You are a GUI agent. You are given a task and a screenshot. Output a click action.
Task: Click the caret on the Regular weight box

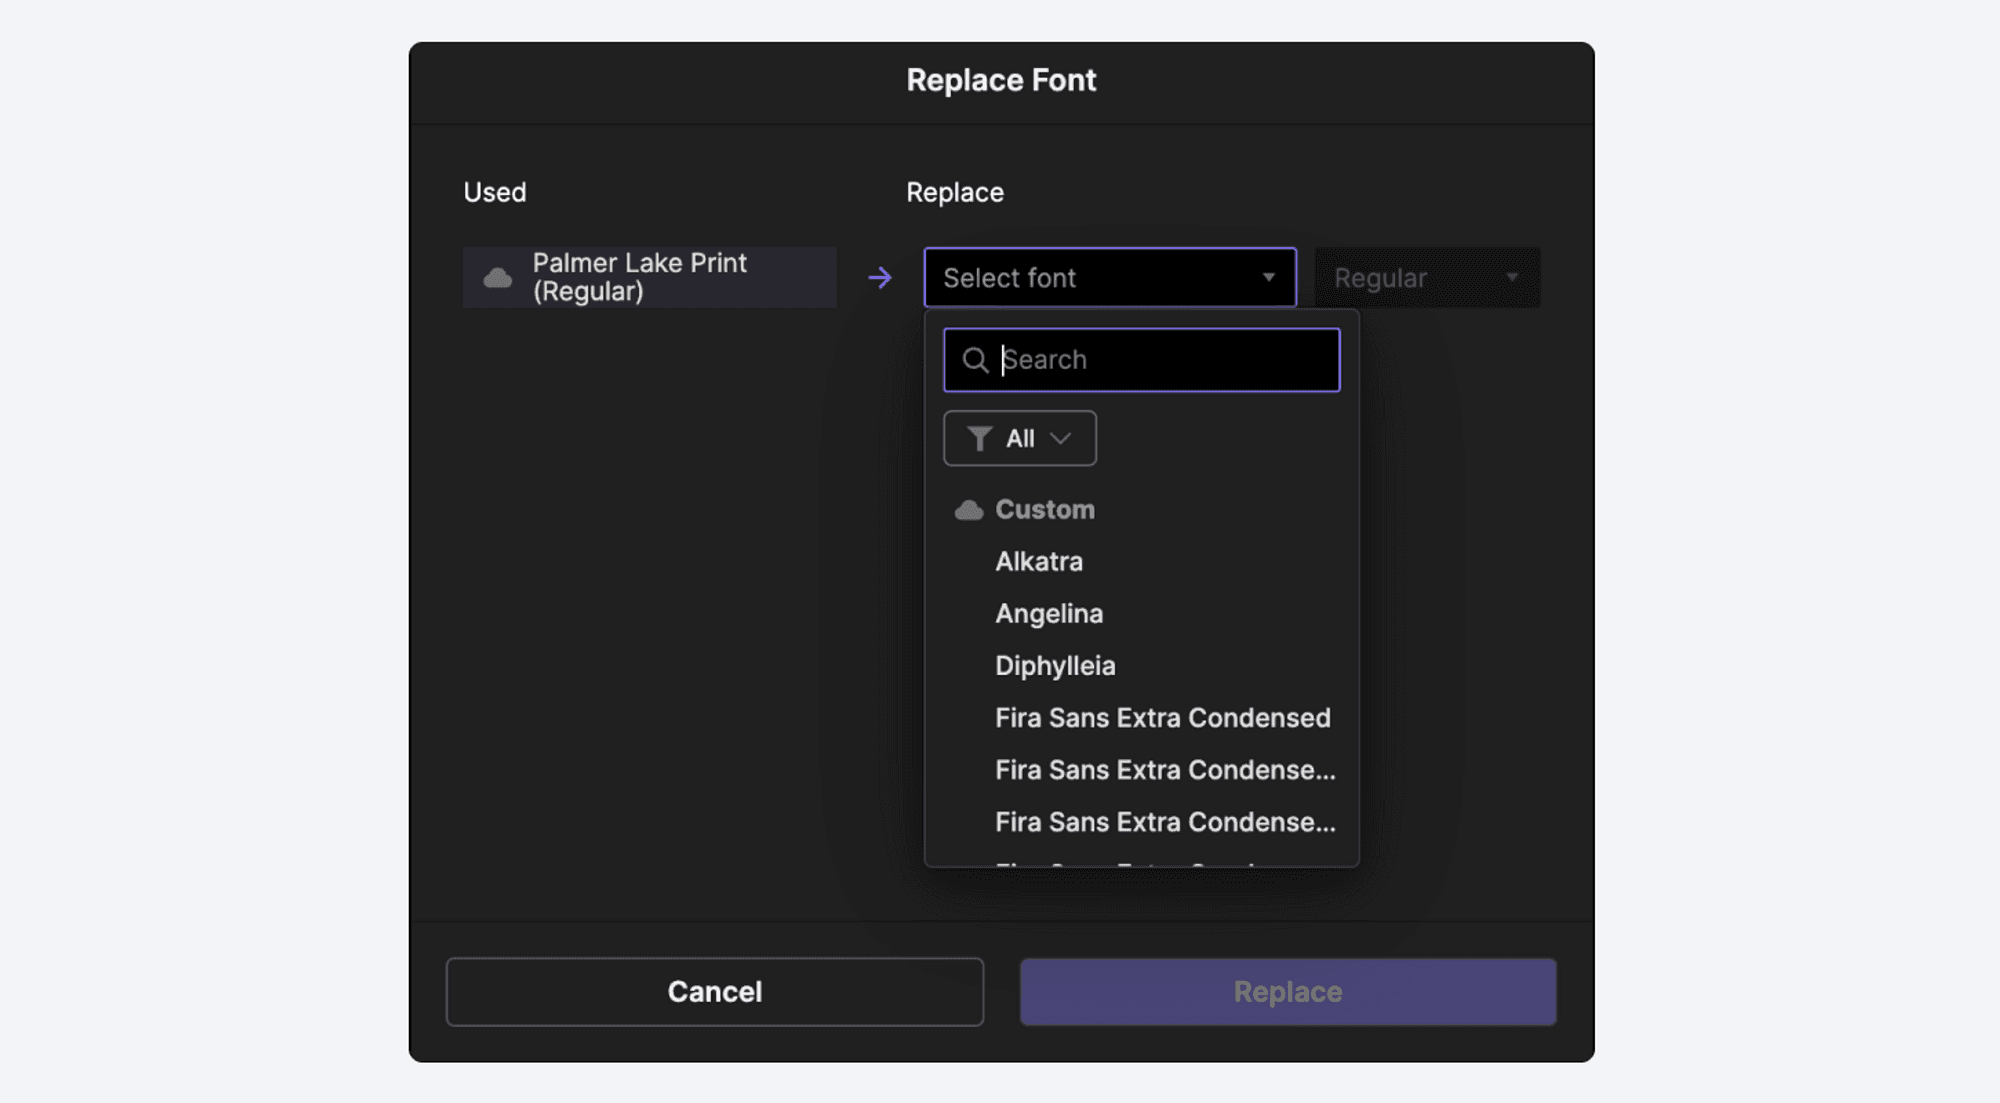(1513, 278)
